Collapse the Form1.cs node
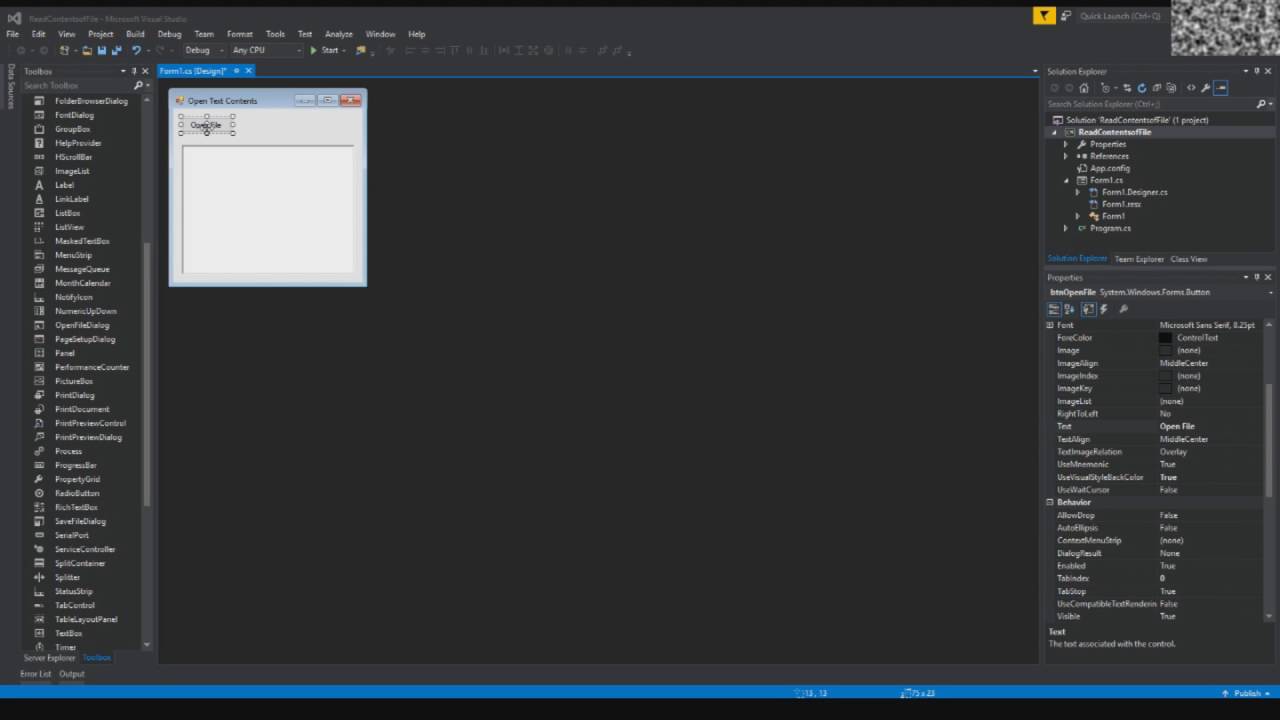Image resolution: width=1280 pixels, height=720 pixels. click(1066, 180)
